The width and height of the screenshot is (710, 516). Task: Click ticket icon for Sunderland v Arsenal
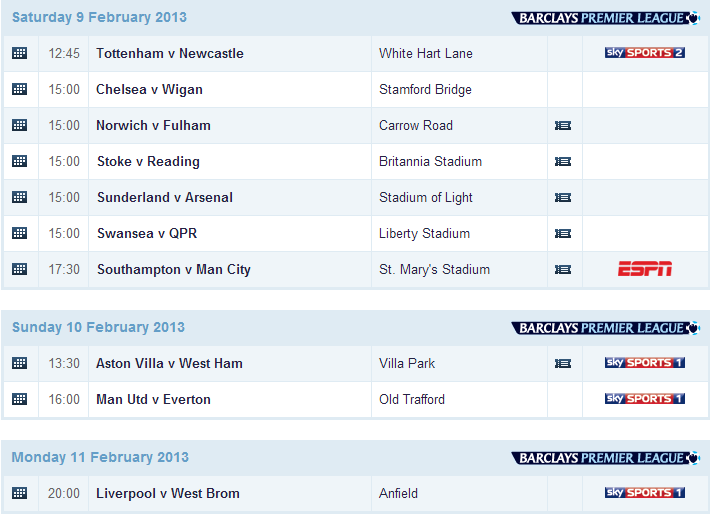(563, 197)
